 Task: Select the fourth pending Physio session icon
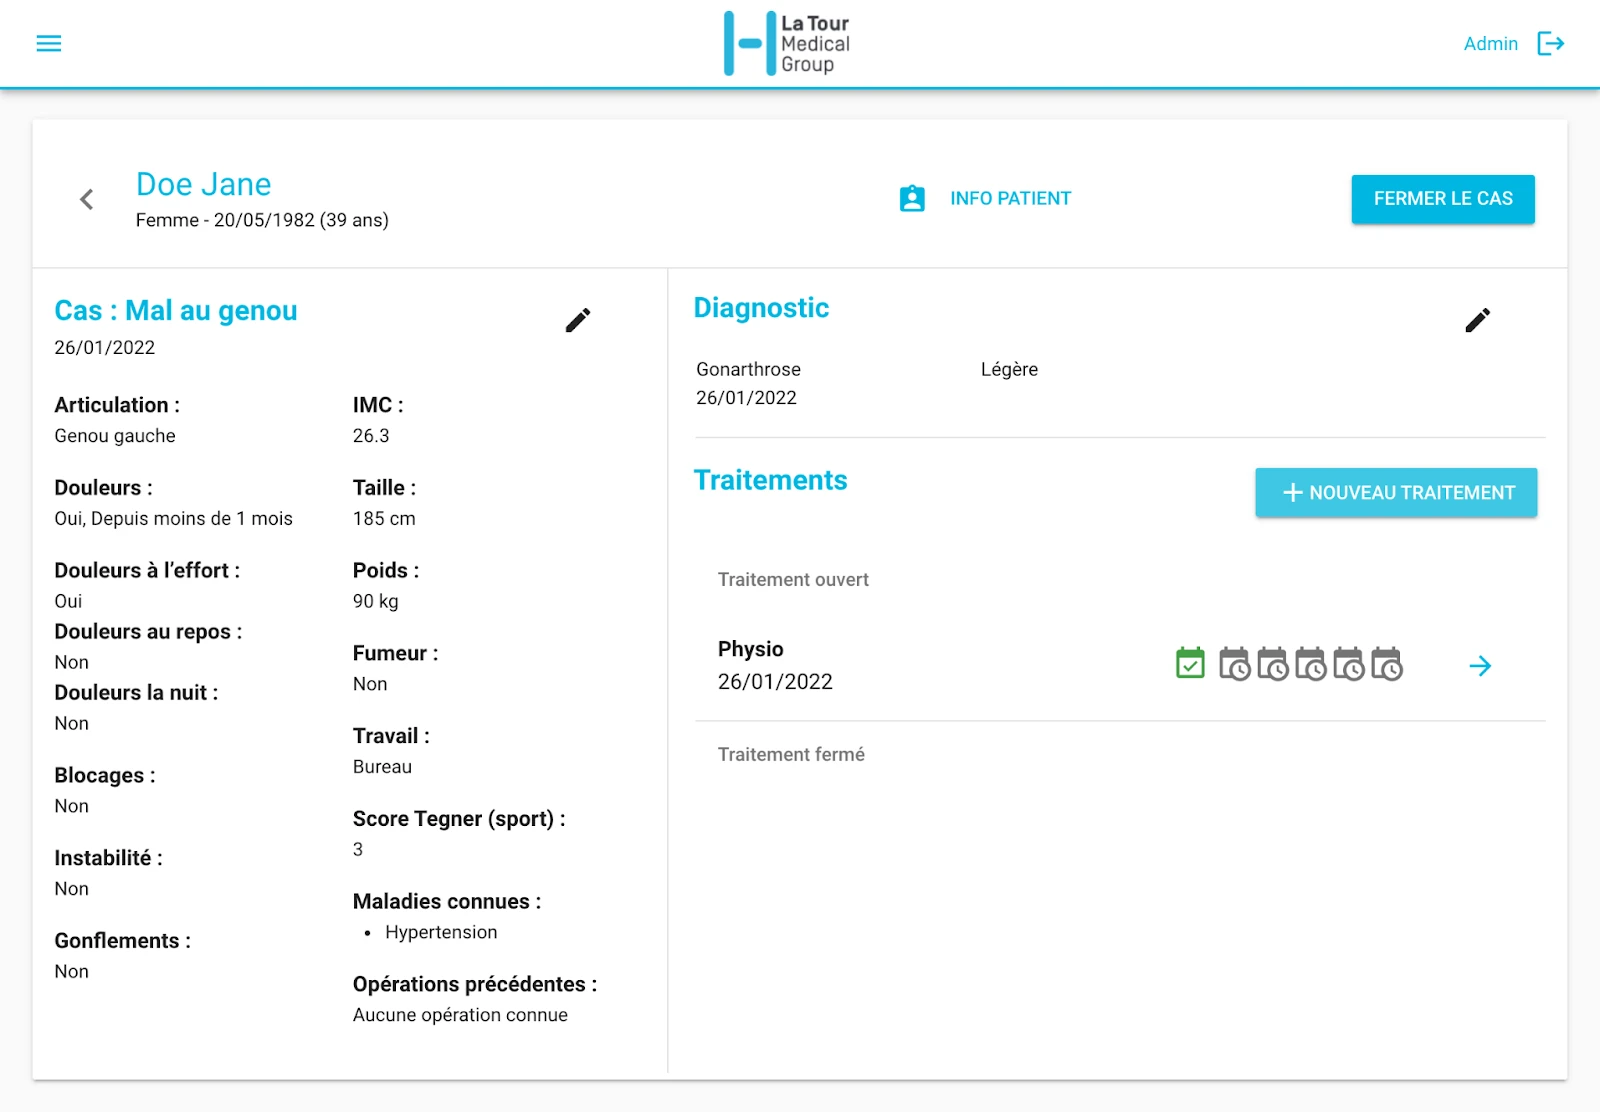1348,664
